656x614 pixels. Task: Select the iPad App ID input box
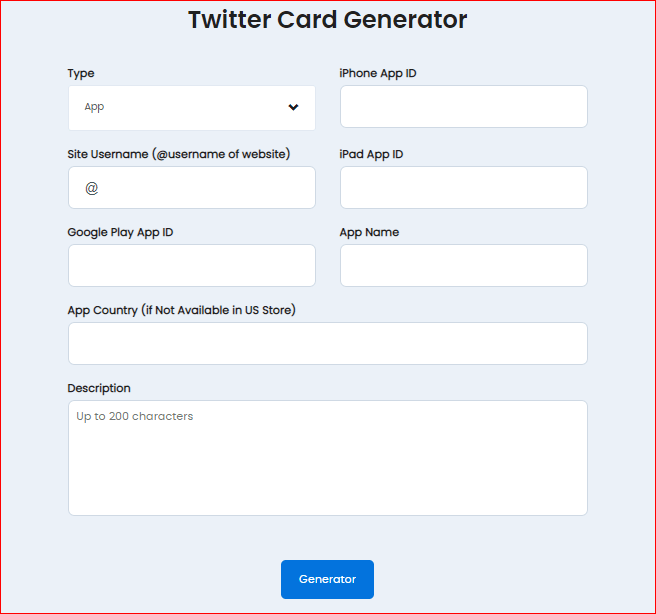coord(464,187)
